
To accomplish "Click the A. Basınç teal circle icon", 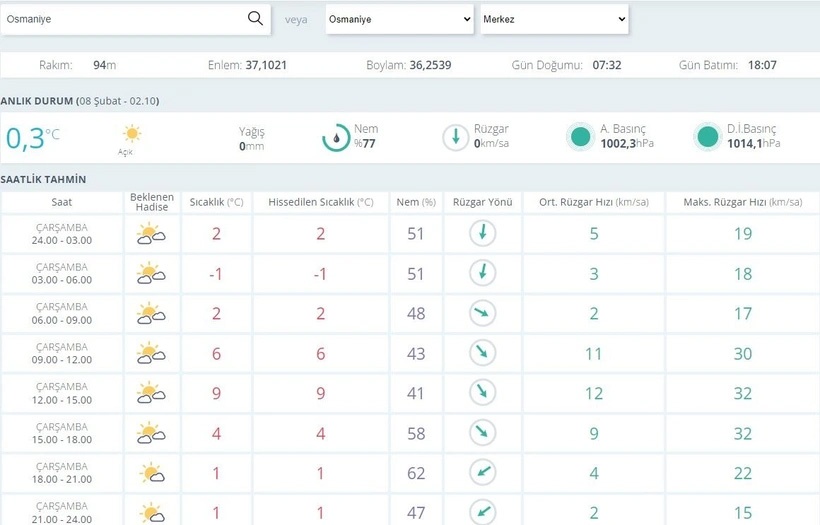I will click(579, 137).
